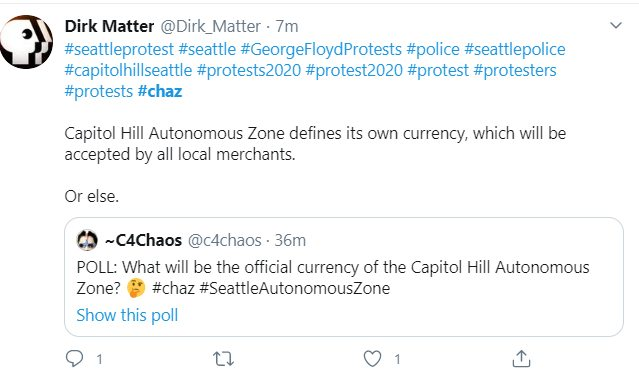Open the #chaz bold hashtag
Image resolution: width=639 pixels, height=376 pixels.
point(160,91)
